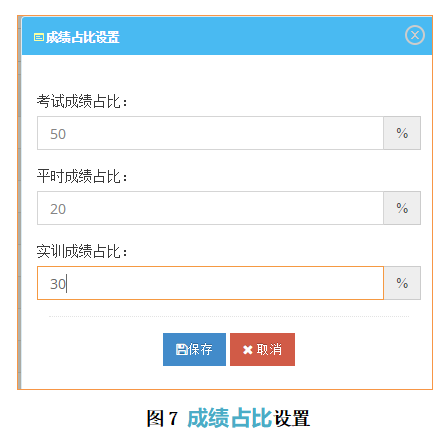Click the white X icon on 取消
Viewport: 448px width, 434px height.
(248, 350)
